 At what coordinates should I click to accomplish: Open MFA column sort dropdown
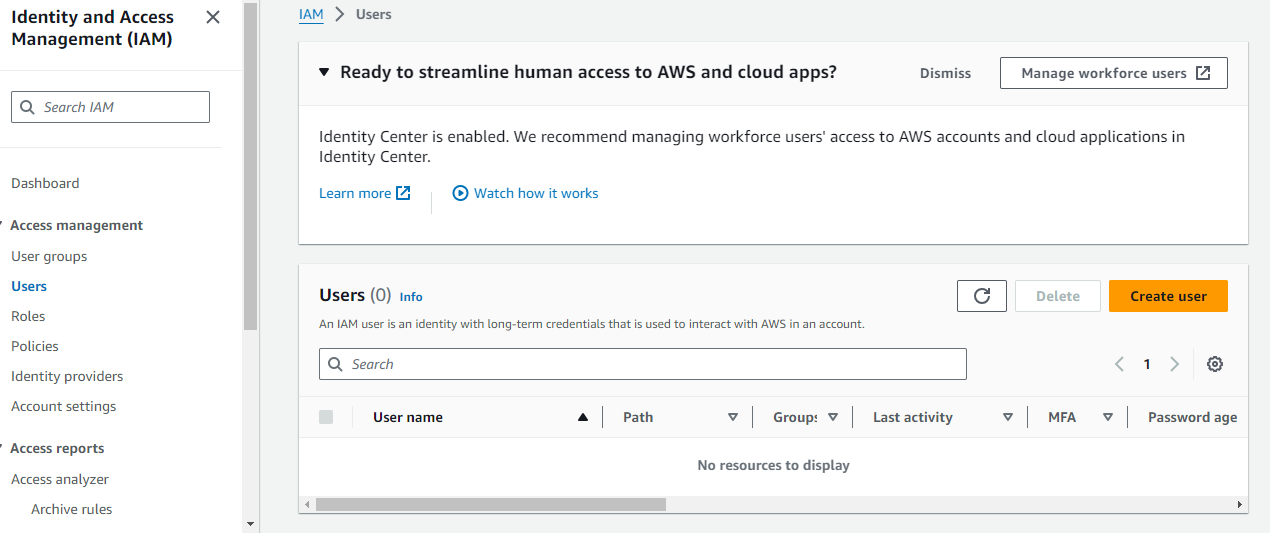pyautogui.click(x=1108, y=417)
